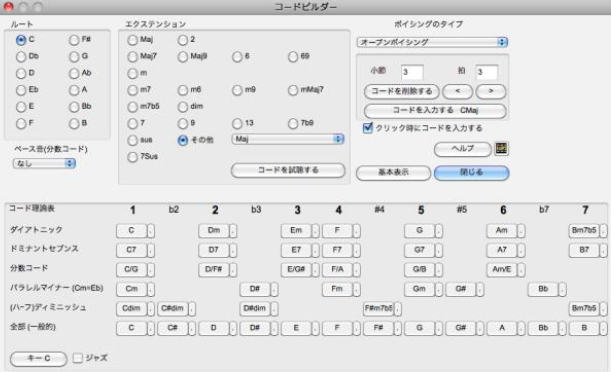Insert the slash chord E/G#

(296, 270)
